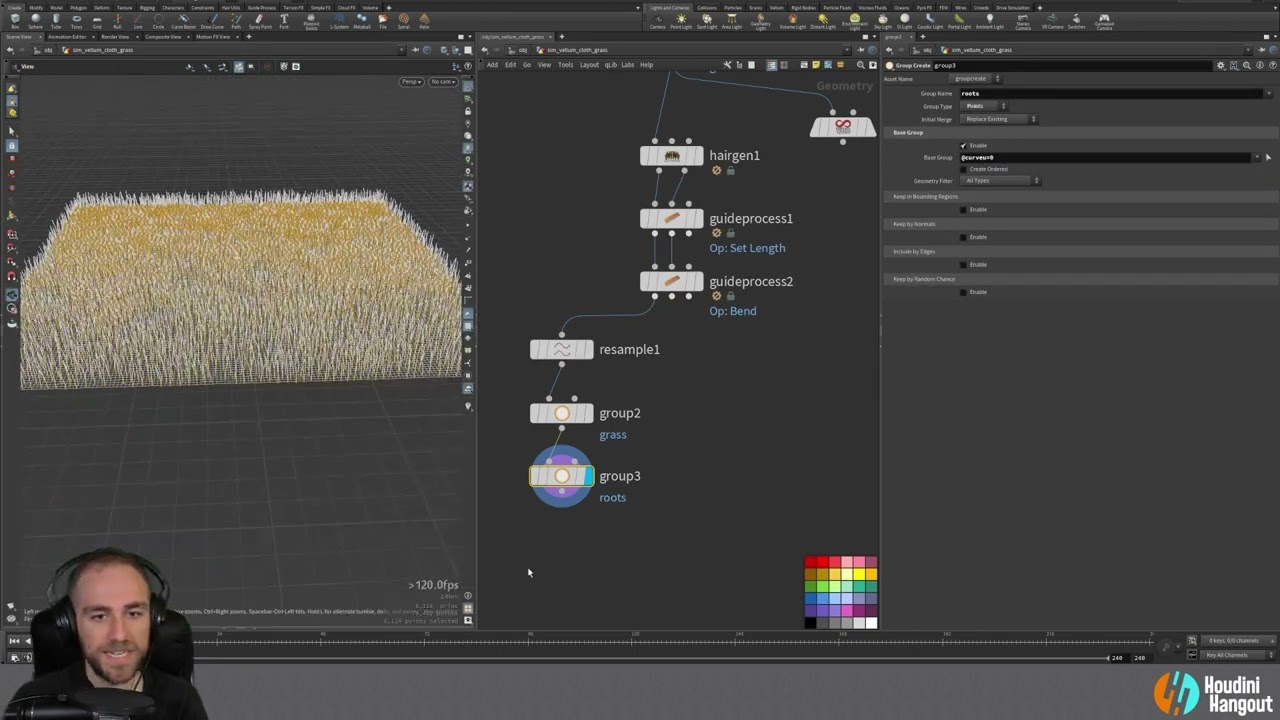
Task: Open the Group Name field dropdown arrow
Action: coord(1270,93)
